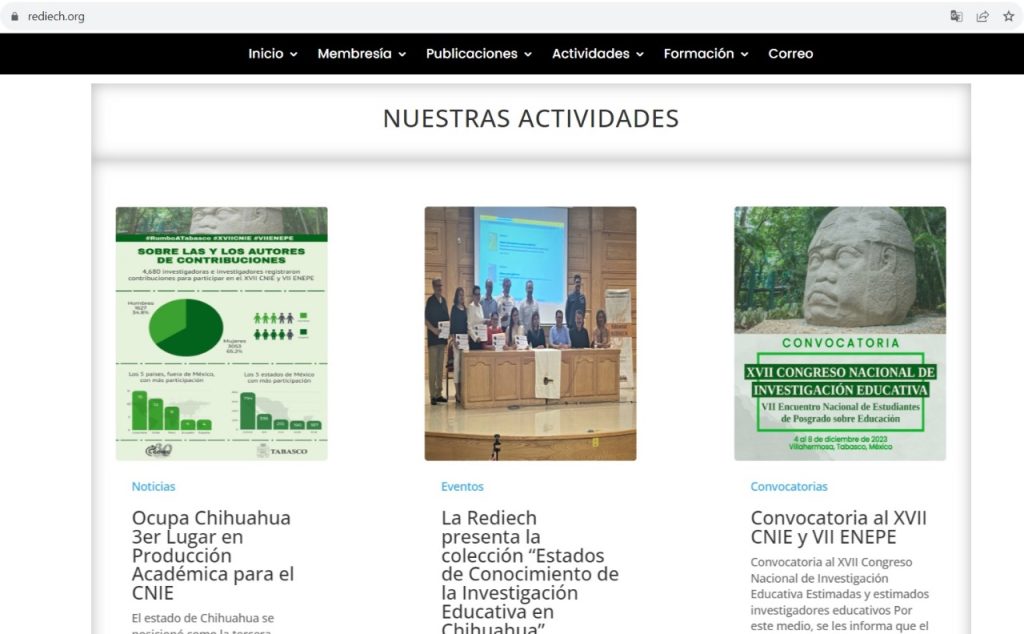Open the Formación menu item
Viewport: 1024px width, 634px height.
(x=698, y=54)
